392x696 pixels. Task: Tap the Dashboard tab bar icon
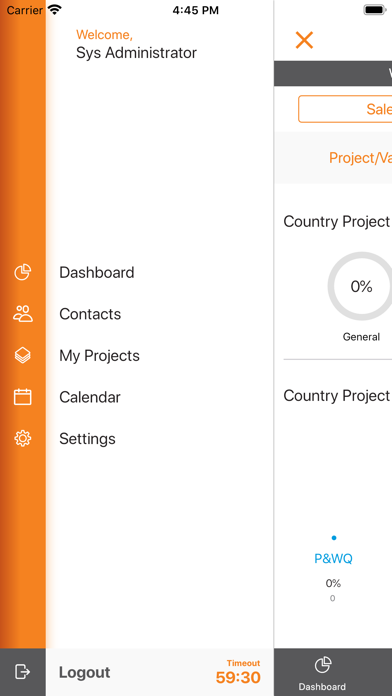tap(323, 665)
